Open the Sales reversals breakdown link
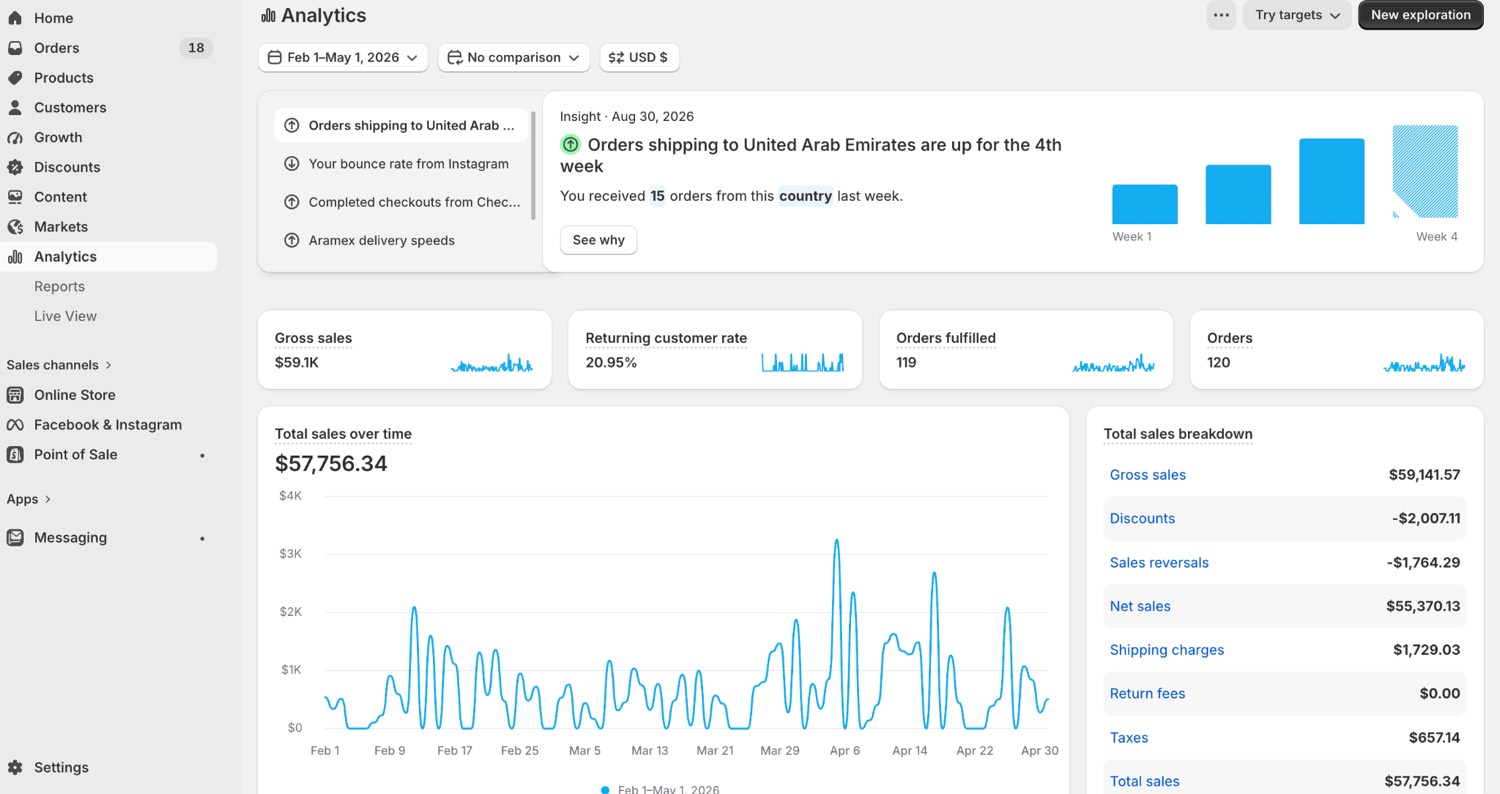 pos(1159,563)
